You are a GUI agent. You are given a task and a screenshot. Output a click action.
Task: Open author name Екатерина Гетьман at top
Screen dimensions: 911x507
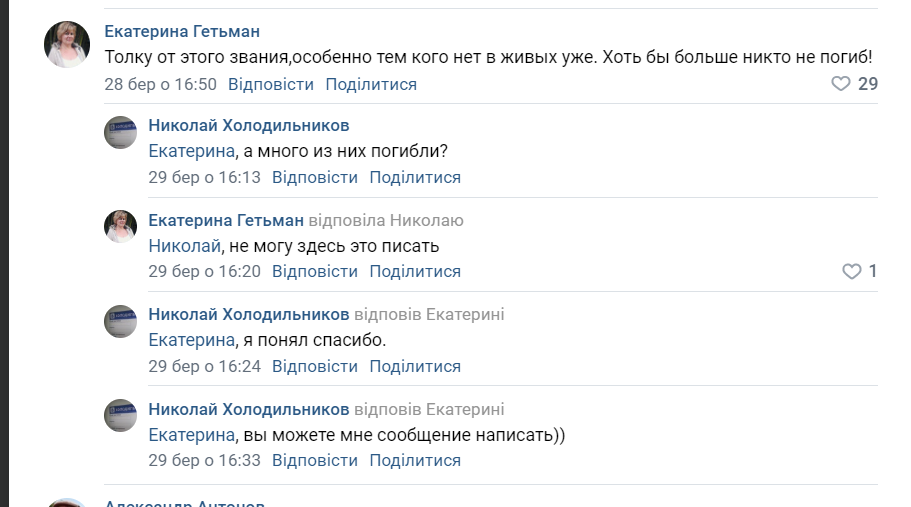[182, 32]
